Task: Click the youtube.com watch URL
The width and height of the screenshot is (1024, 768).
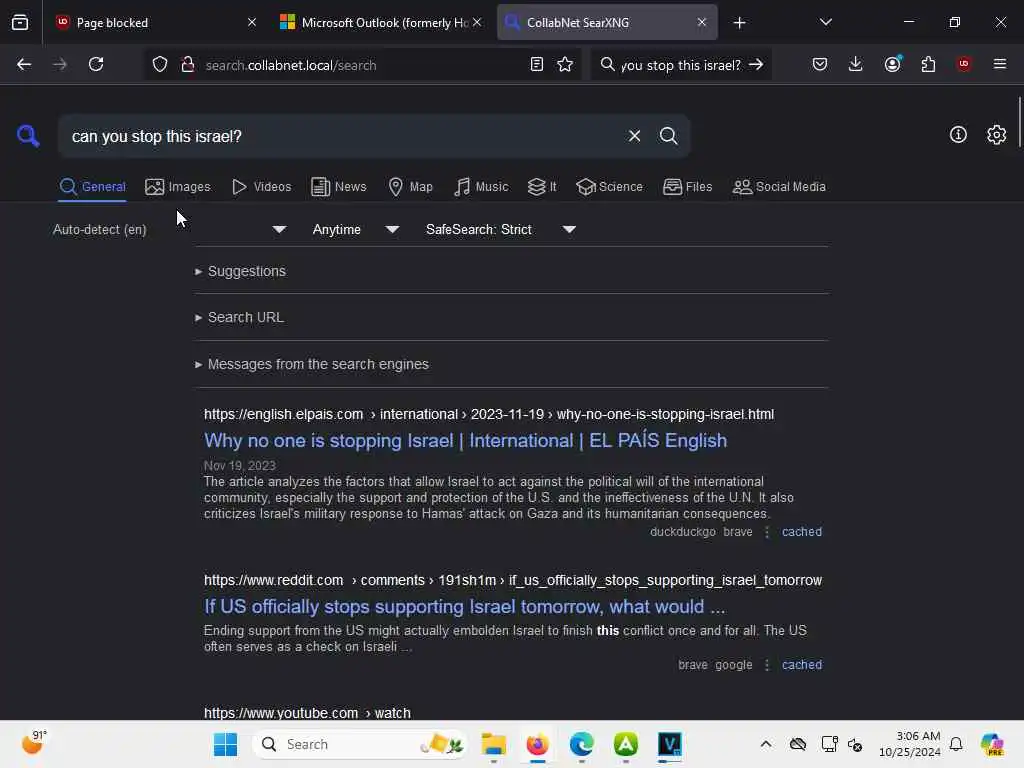Action: [x=307, y=712]
